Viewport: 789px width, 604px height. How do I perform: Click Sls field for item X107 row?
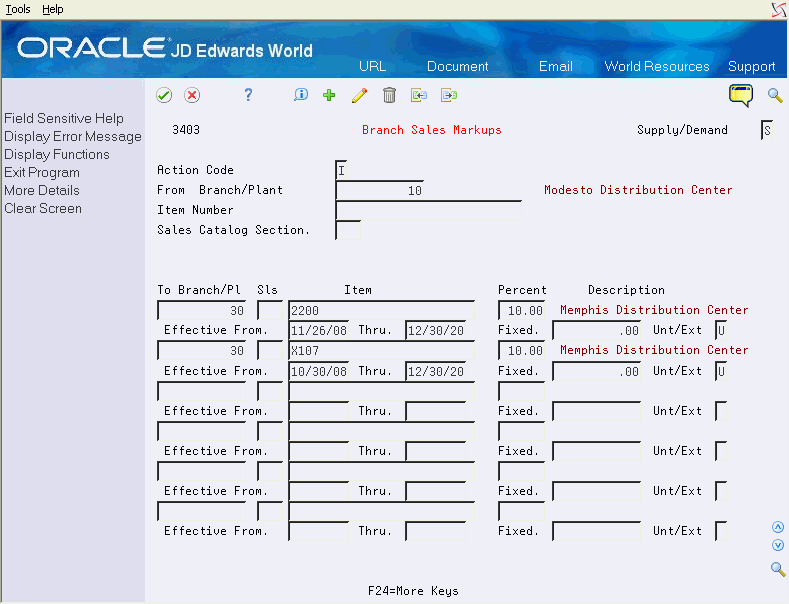270,350
